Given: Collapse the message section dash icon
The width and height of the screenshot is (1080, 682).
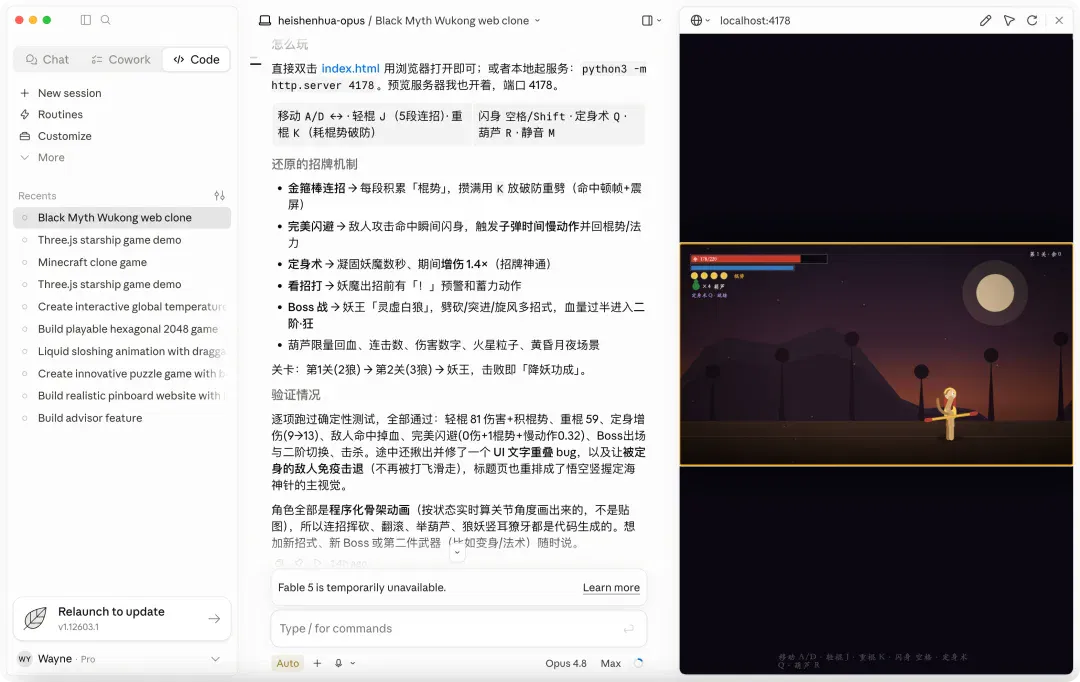Looking at the screenshot, I should (x=256, y=63).
